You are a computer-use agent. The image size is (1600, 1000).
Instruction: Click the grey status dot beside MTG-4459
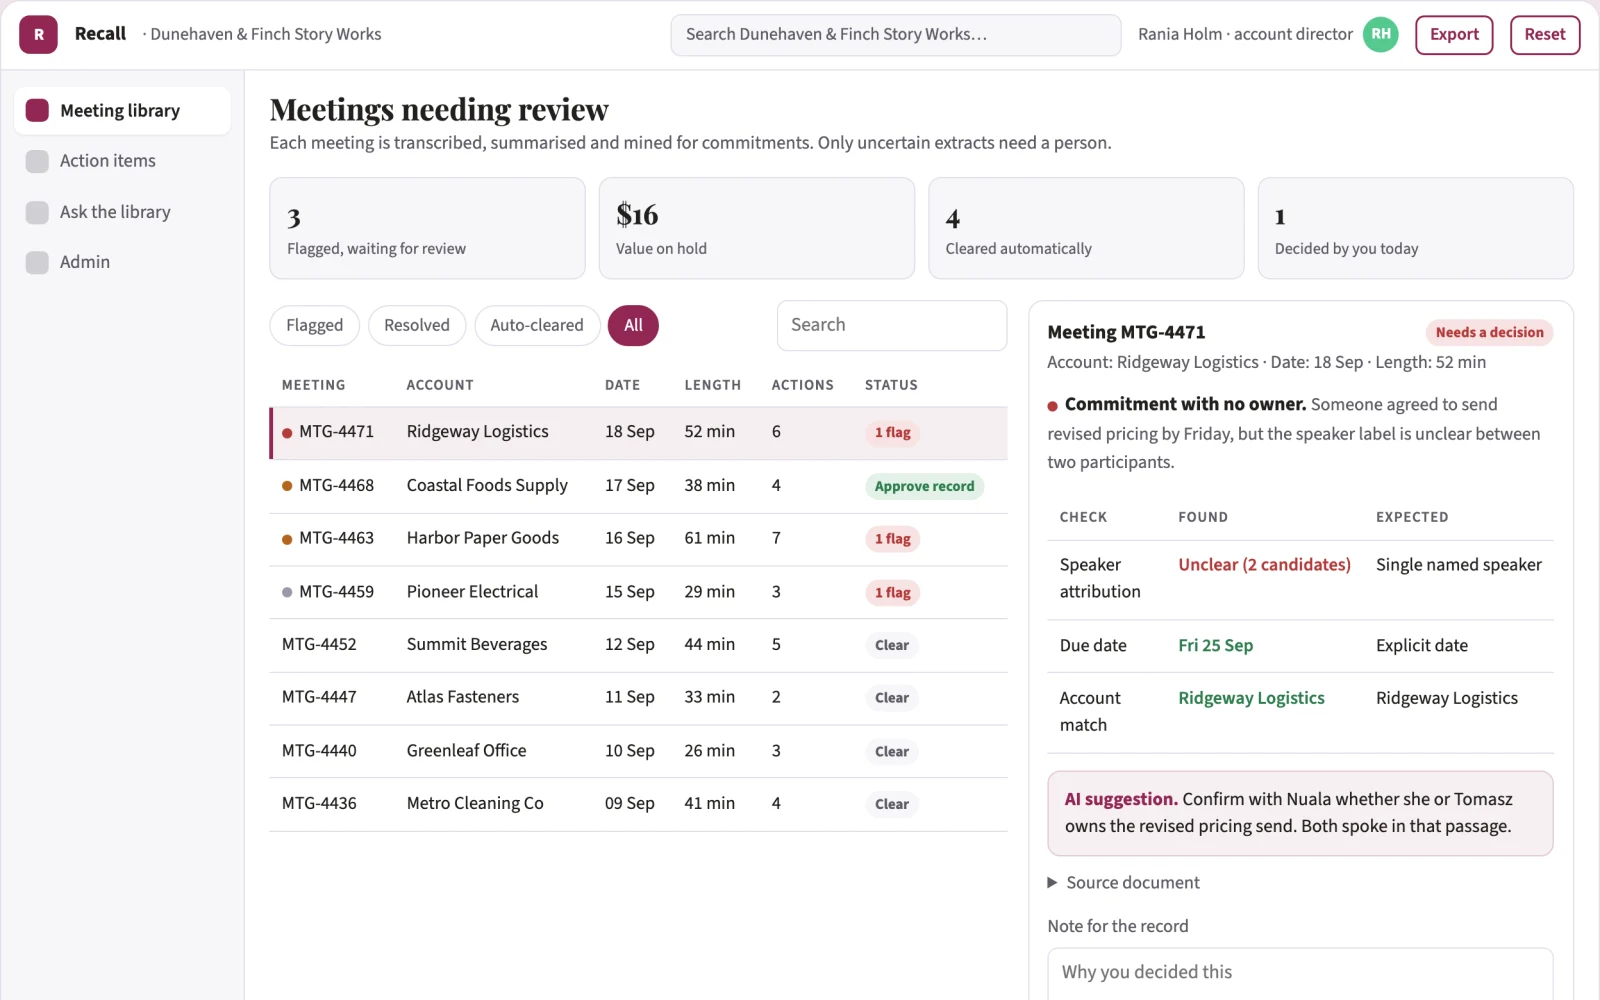(287, 592)
